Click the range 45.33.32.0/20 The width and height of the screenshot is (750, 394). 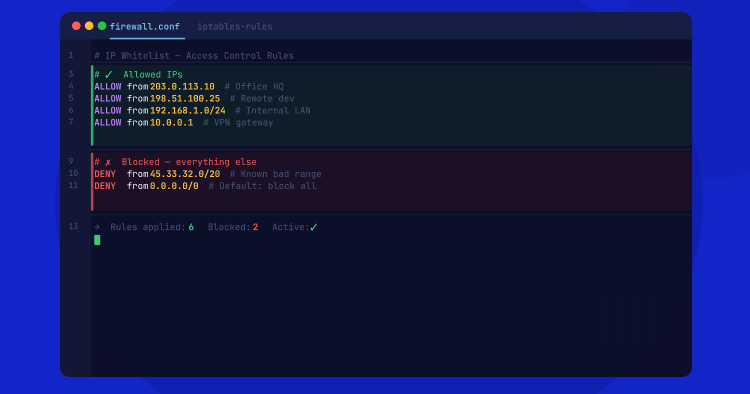coord(185,174)
